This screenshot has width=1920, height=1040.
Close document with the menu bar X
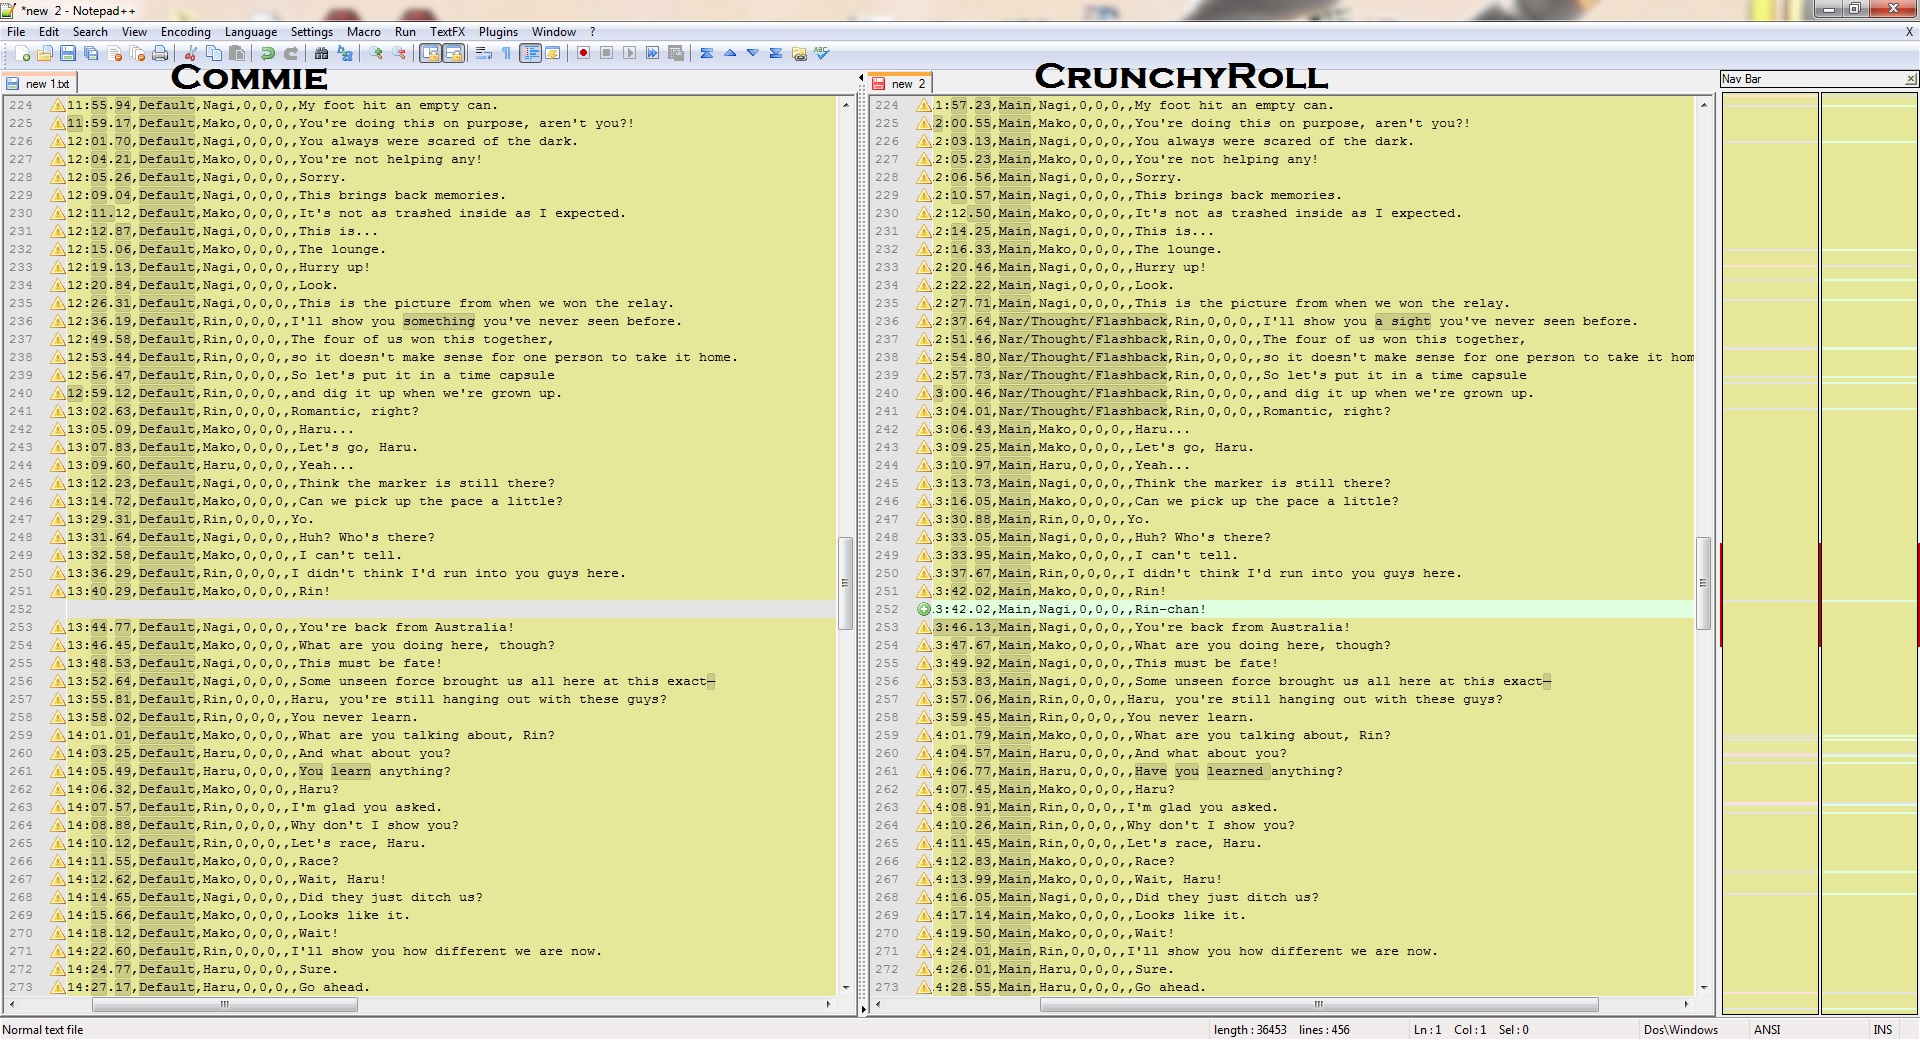click(x=1908, y=32)
